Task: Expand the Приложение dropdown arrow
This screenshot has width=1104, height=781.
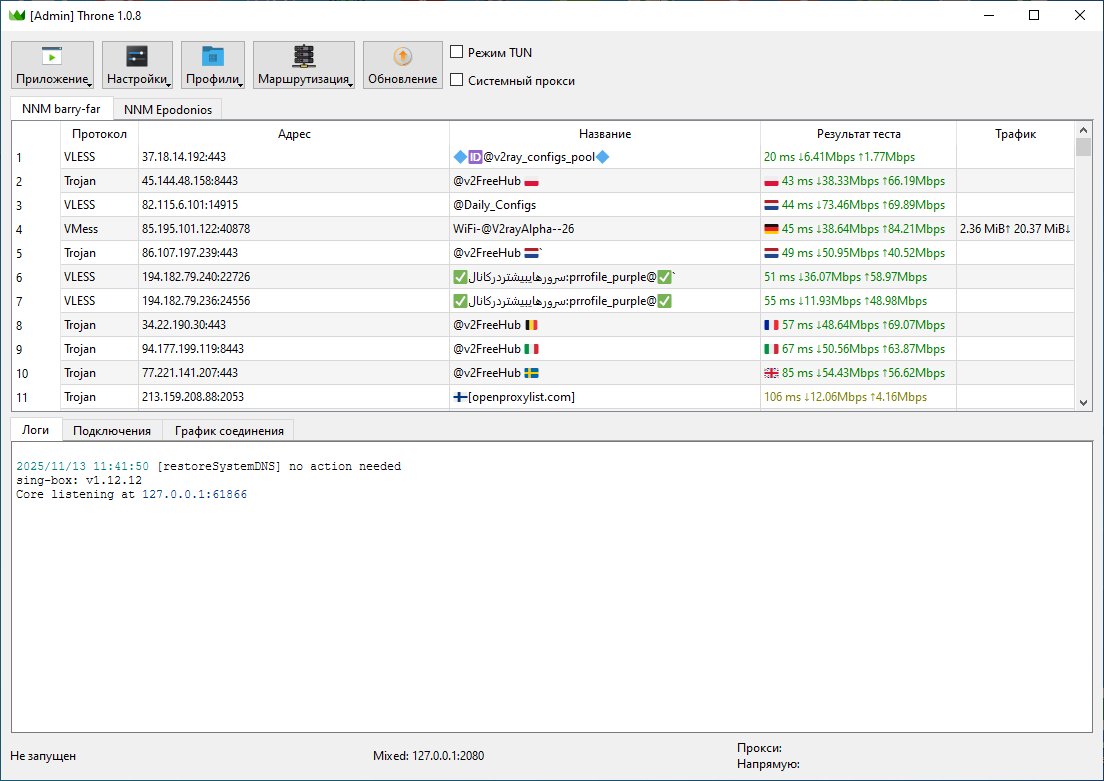Action: 89,84
